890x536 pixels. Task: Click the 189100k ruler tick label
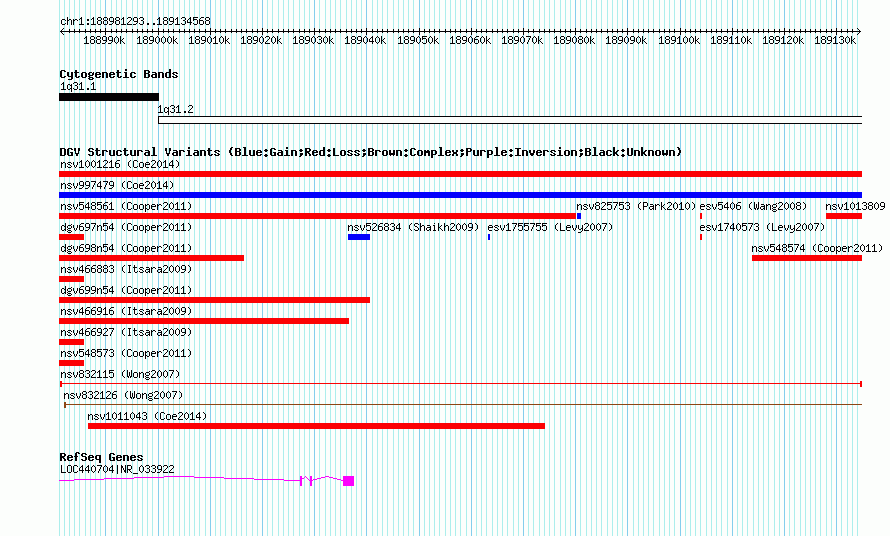coord(679,40)
